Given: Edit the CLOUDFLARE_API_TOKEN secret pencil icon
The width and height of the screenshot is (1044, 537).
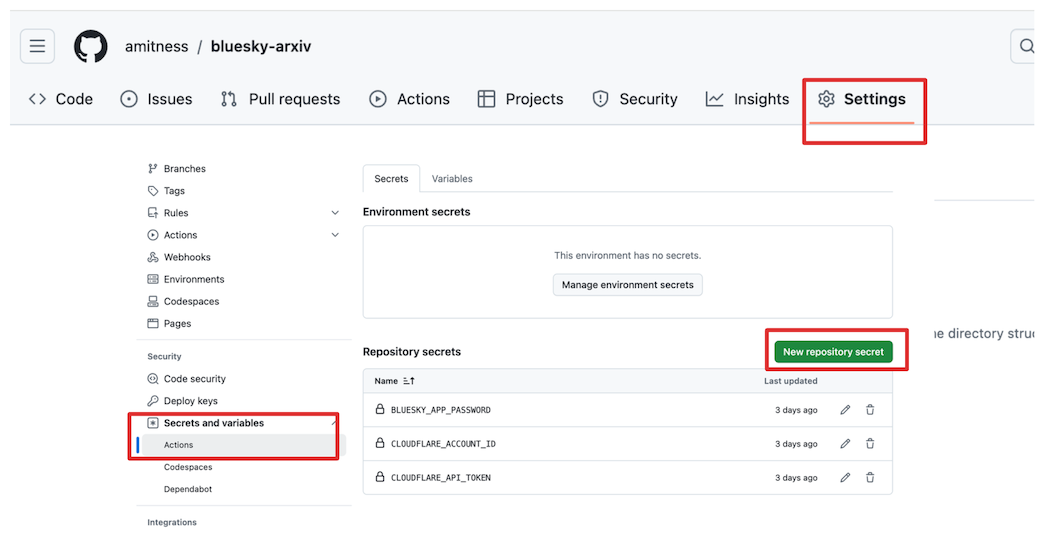Looking at the screenshot, I should tap(845, 478).
